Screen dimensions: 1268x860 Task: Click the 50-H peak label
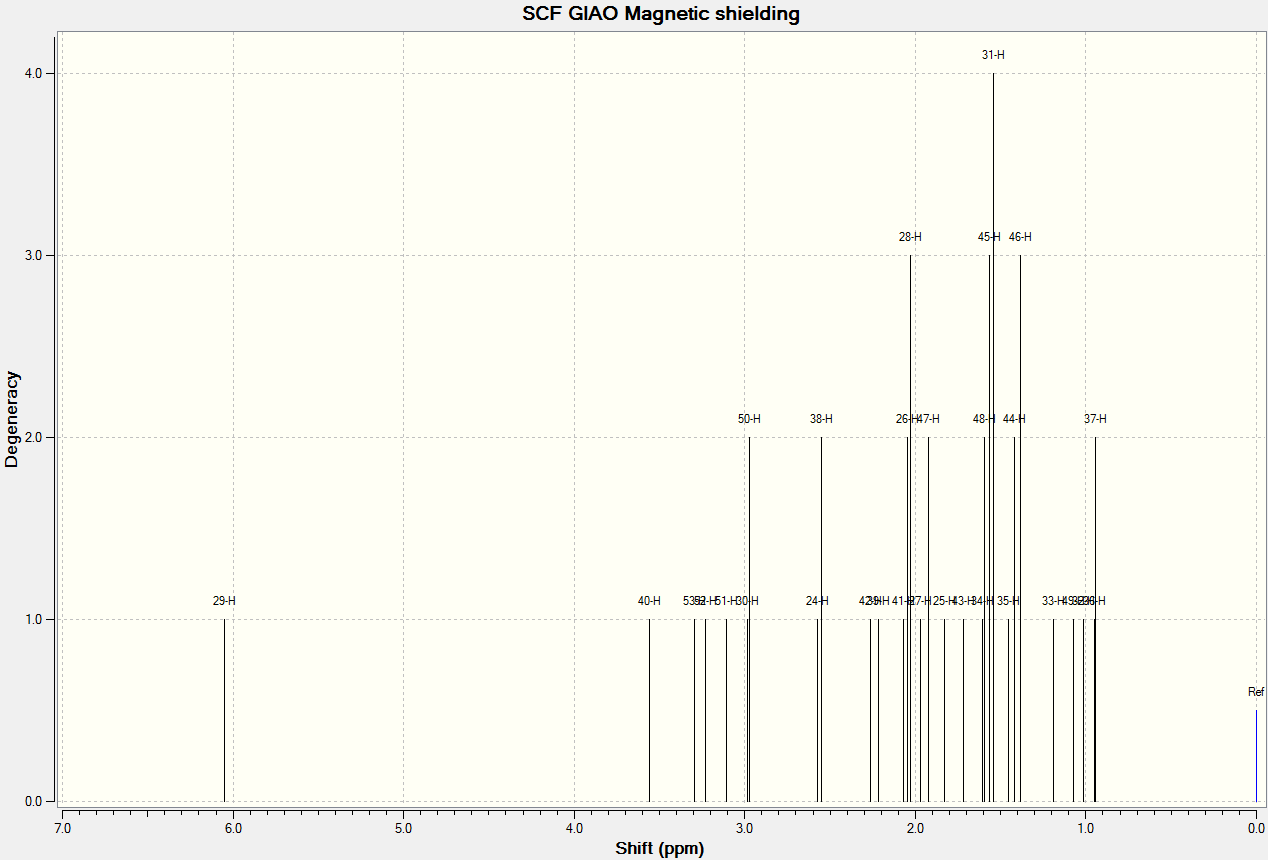[x=749, y=419]
